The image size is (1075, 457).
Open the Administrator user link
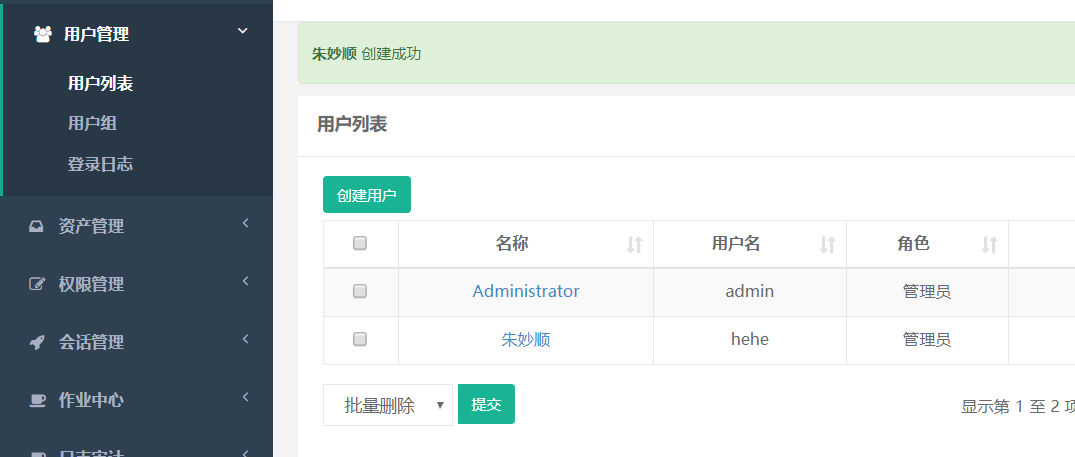coord(525,291)
